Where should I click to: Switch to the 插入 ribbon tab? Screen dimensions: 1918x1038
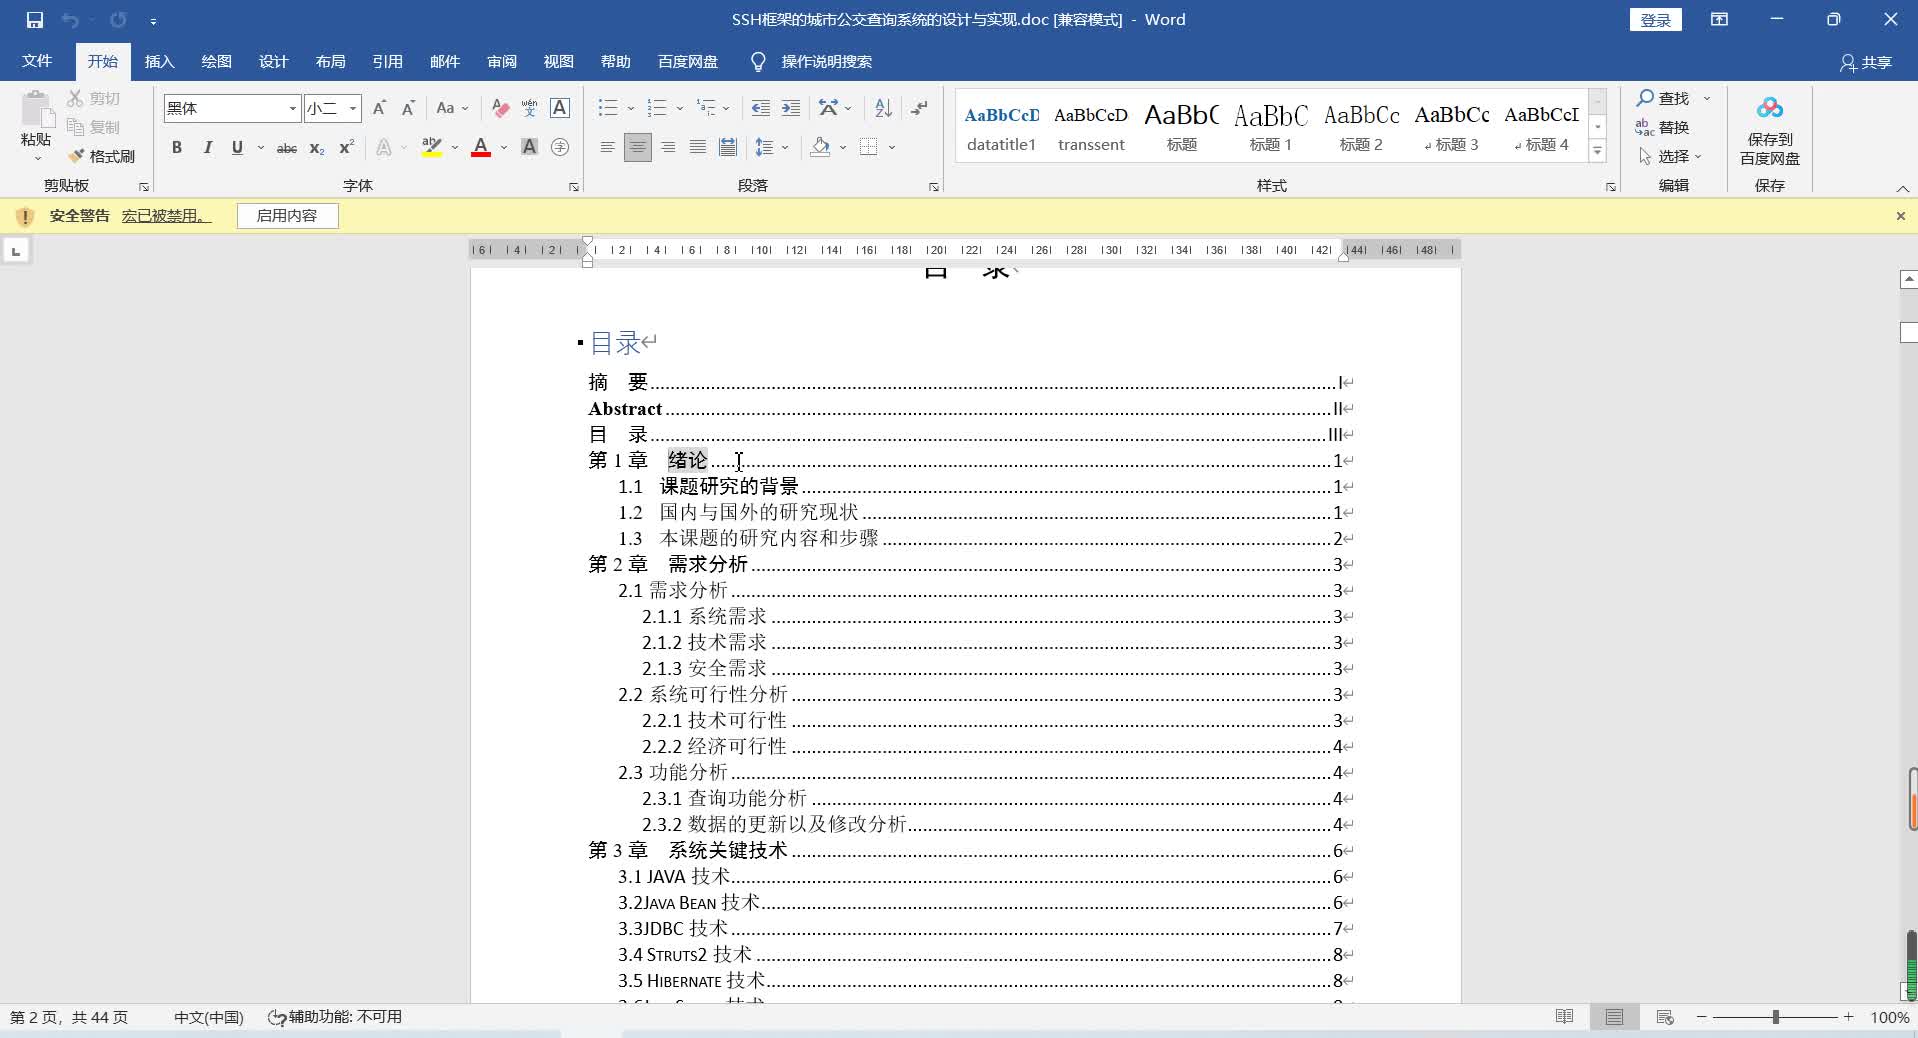[x=158, y=61]
